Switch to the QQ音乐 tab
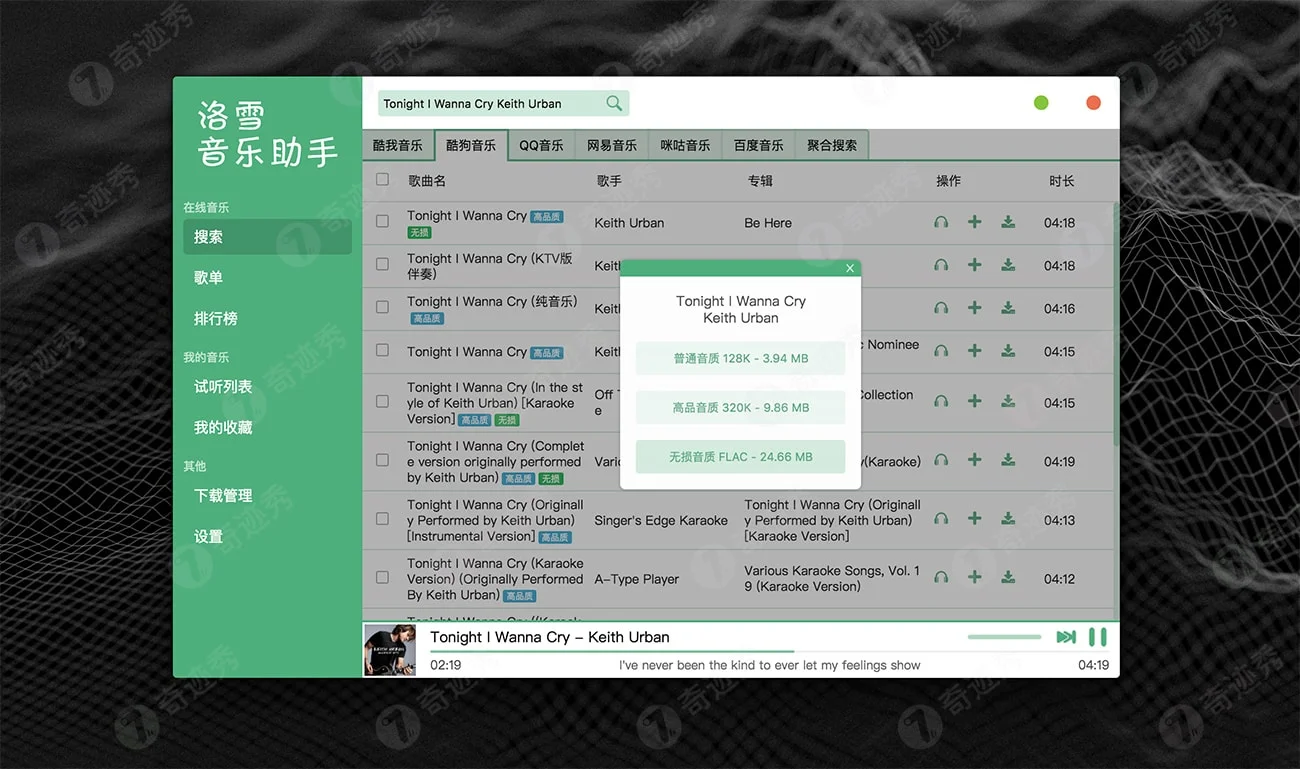This screenshot has width=1300, height=769. 541,144
